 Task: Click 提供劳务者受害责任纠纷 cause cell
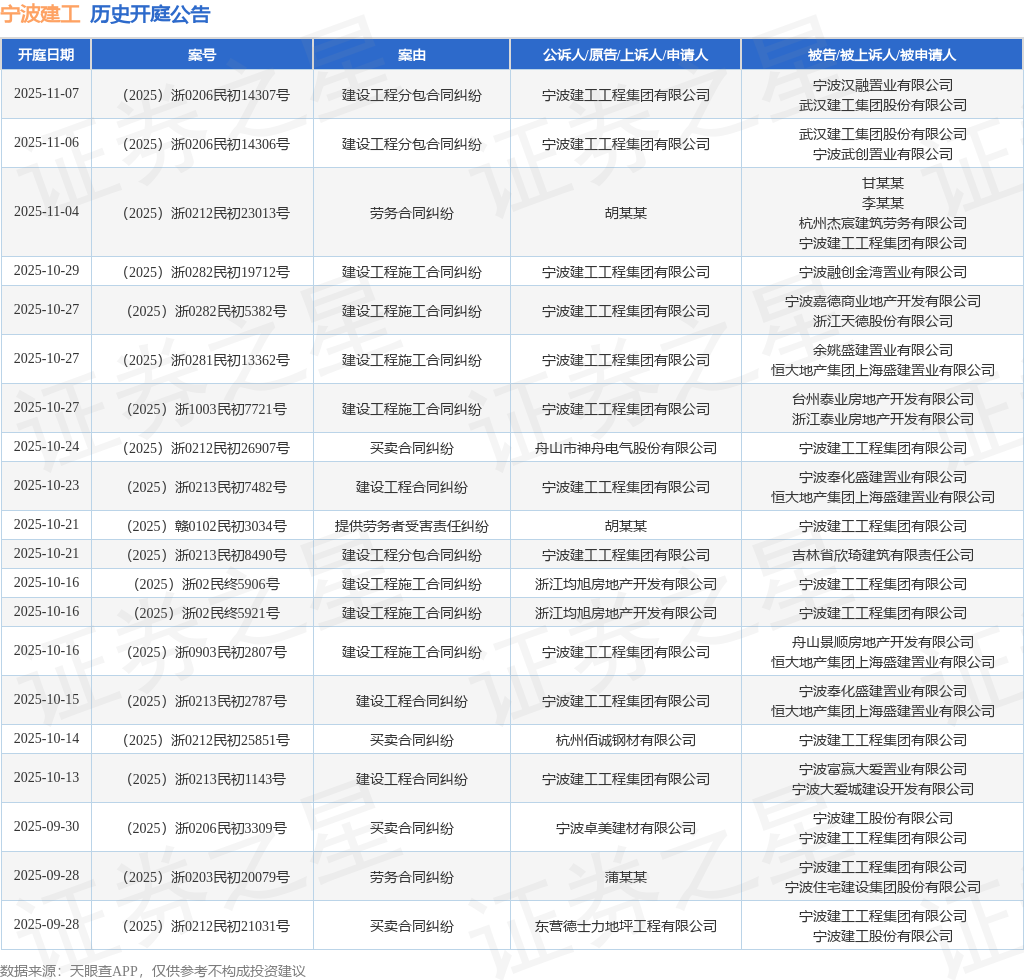[411, 526]
